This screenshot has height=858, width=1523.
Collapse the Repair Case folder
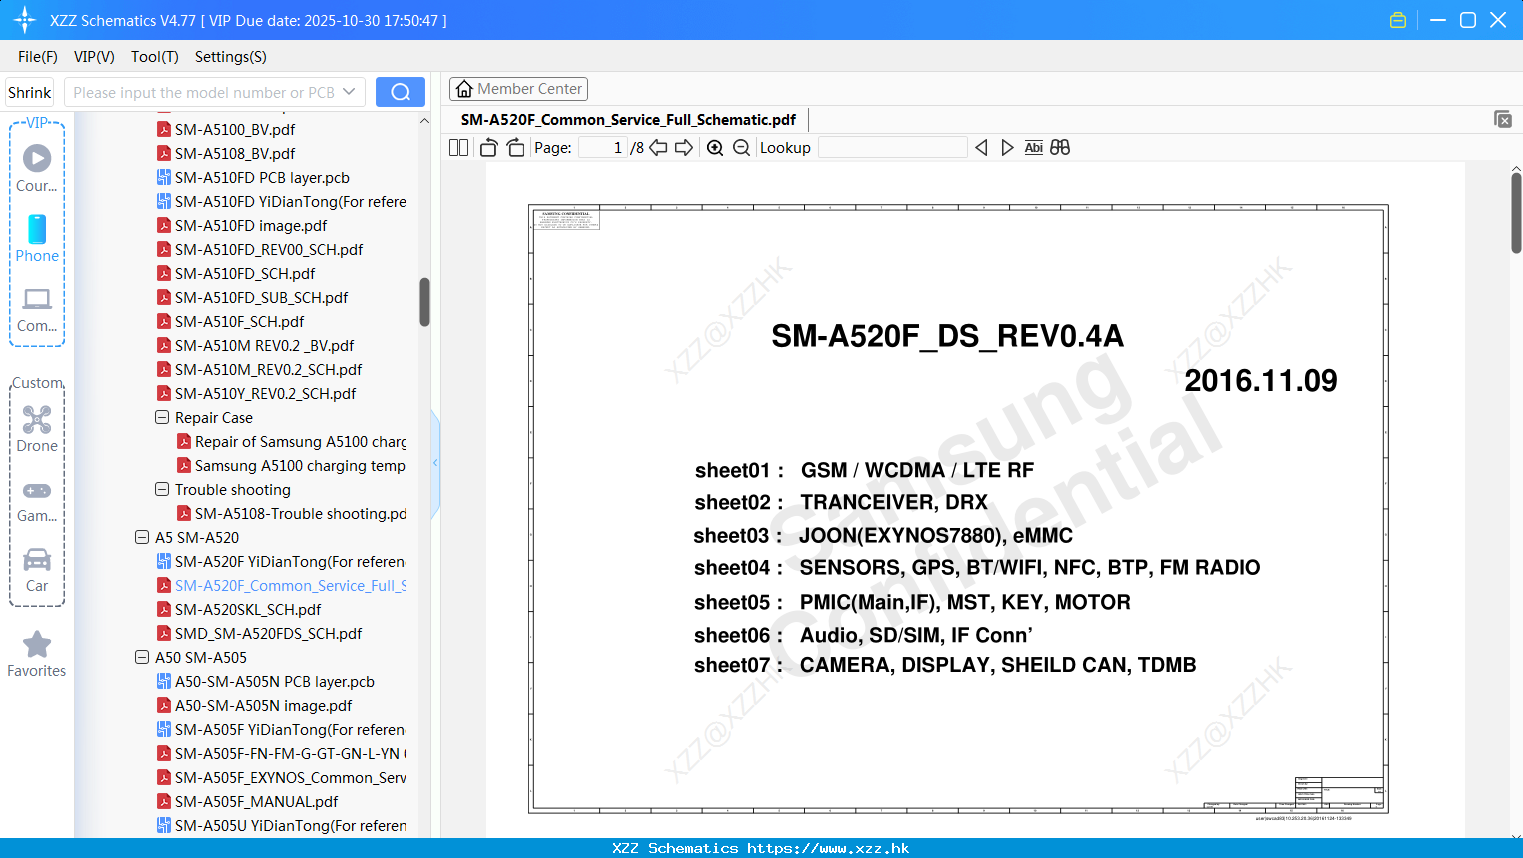162,417
